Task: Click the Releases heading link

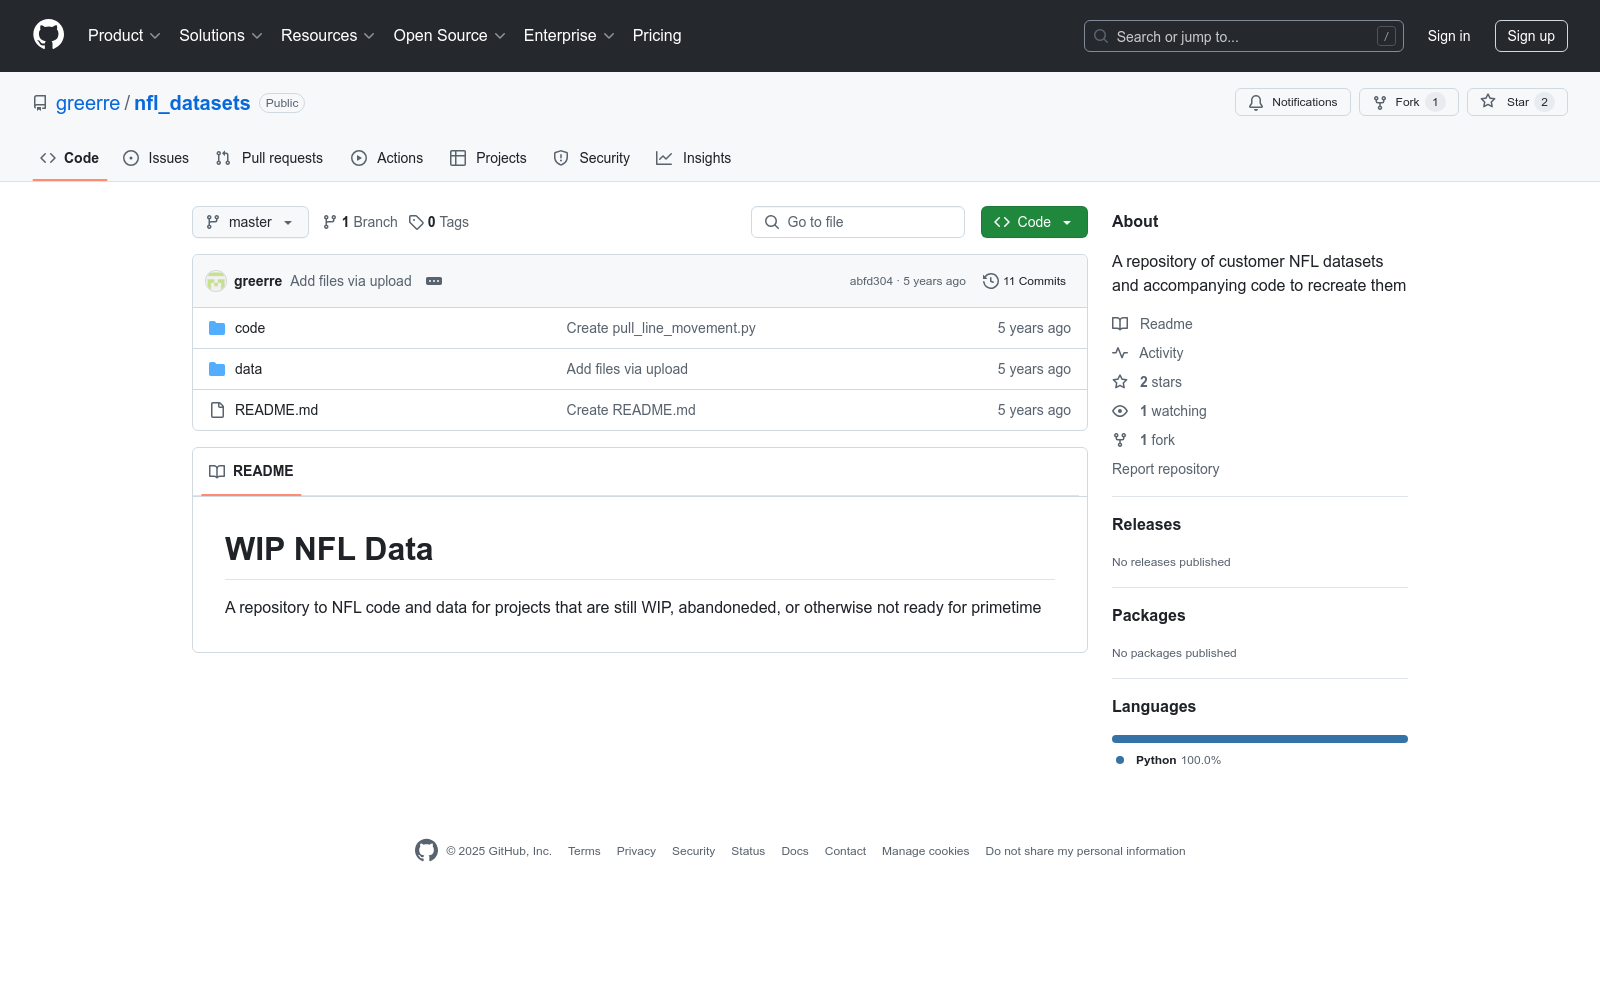Action: [x=1146, y=524]
